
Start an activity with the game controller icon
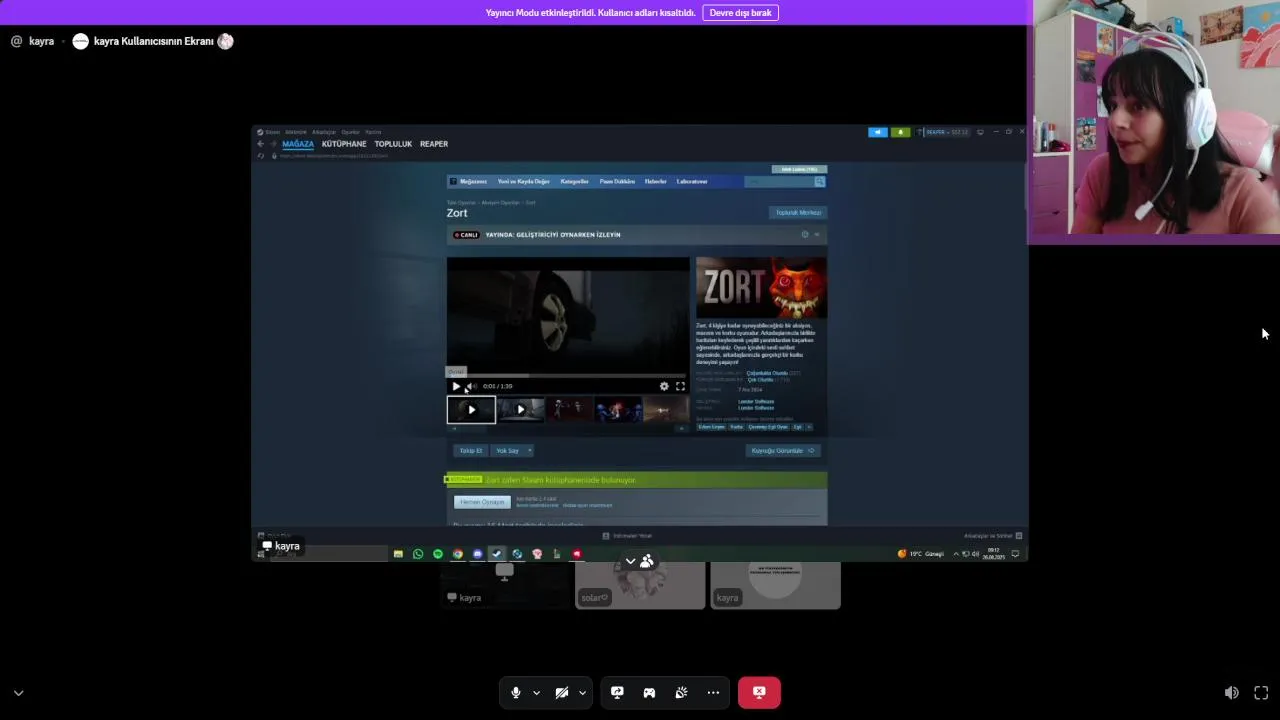pos(649,692)
